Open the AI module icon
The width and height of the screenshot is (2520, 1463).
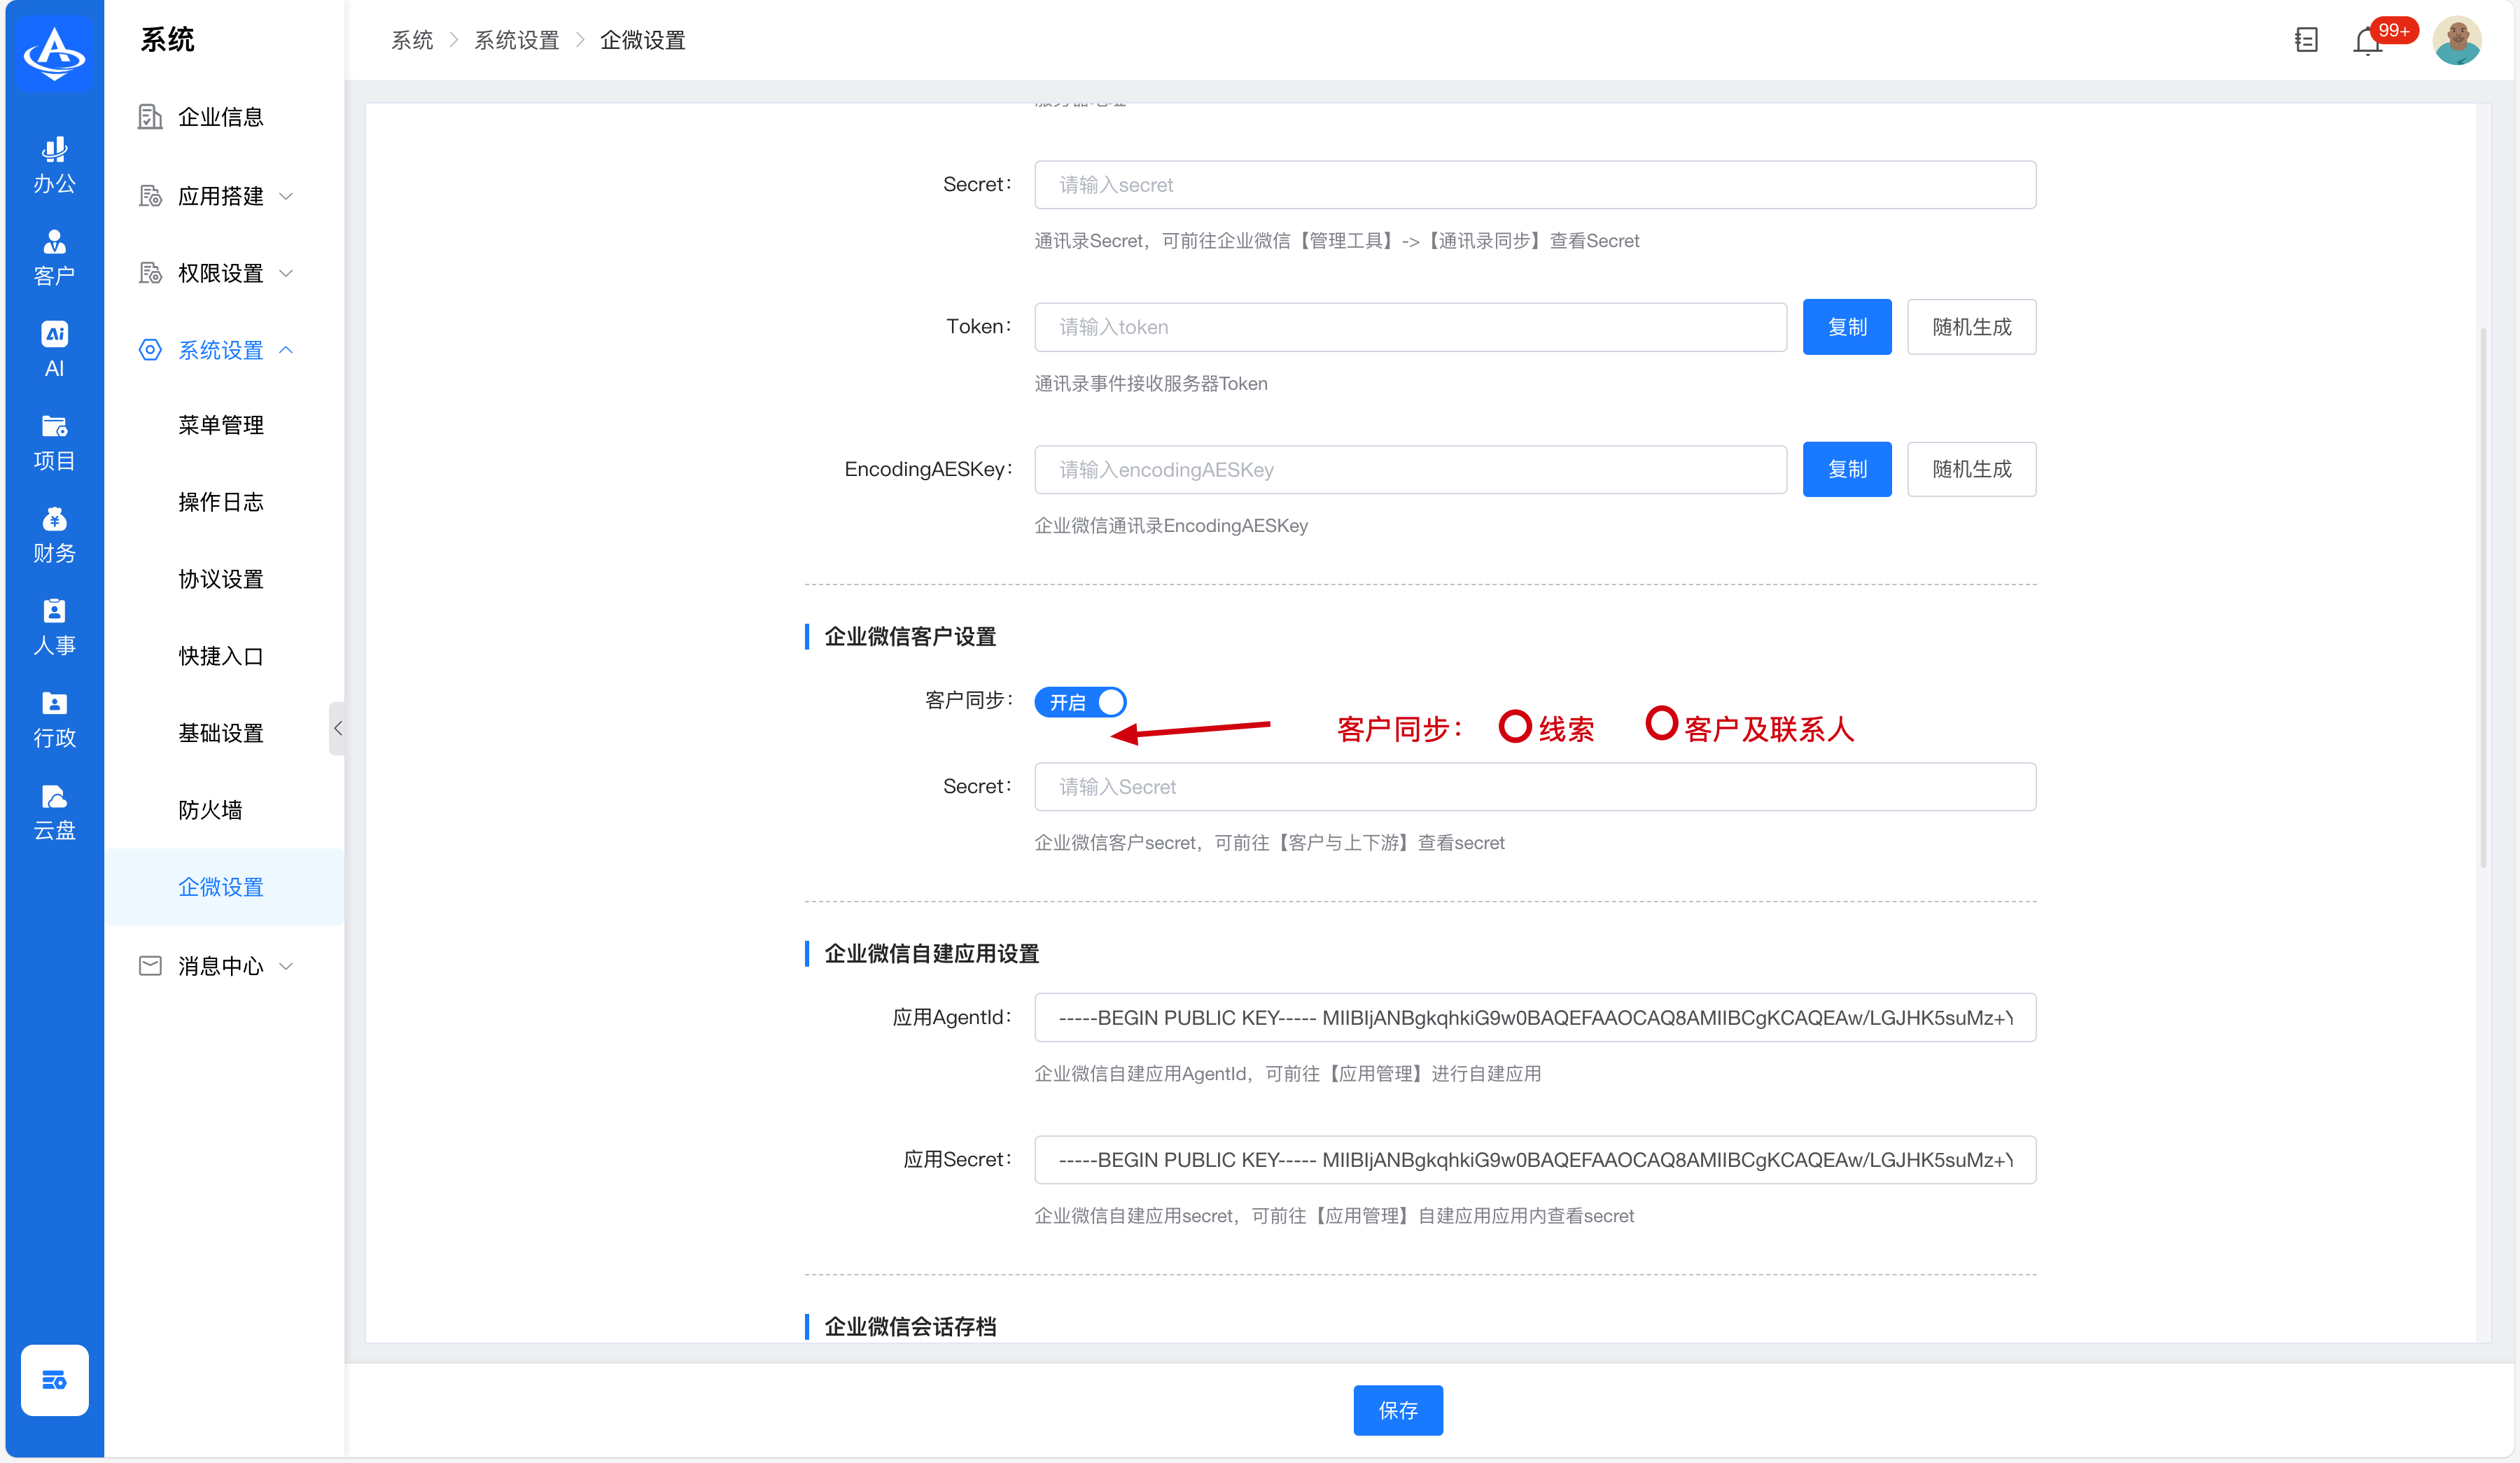54,349
